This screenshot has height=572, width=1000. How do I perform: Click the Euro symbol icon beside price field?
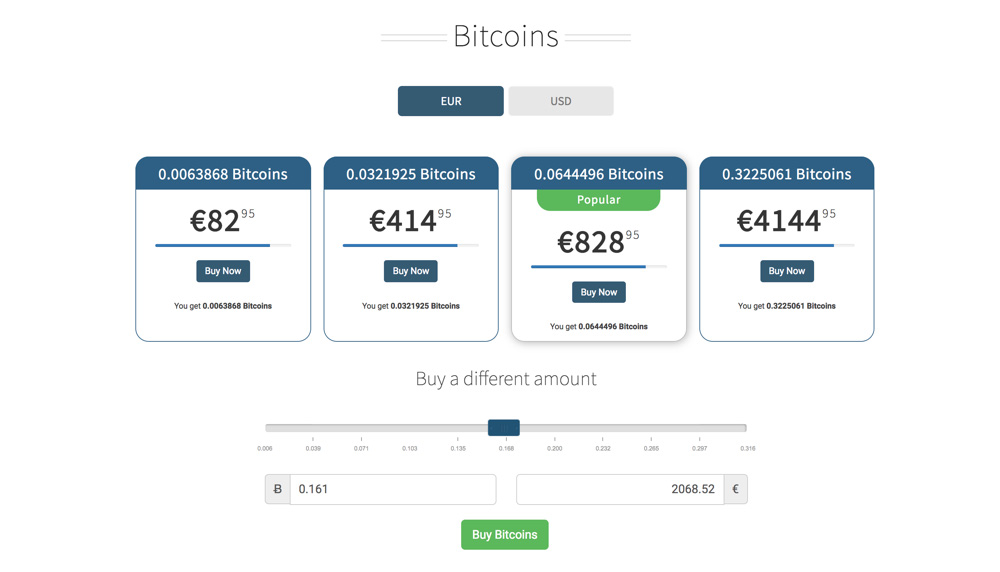coord(735,489)
